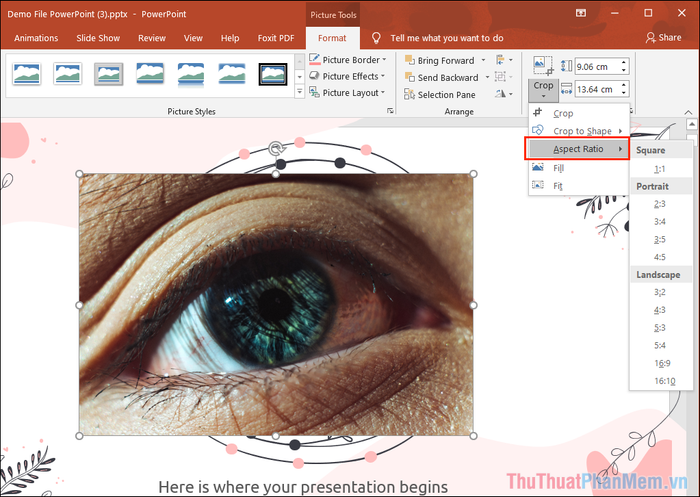Apply the third gray-framed picture style
700x497 pixels.
click(x=108, y=74)
